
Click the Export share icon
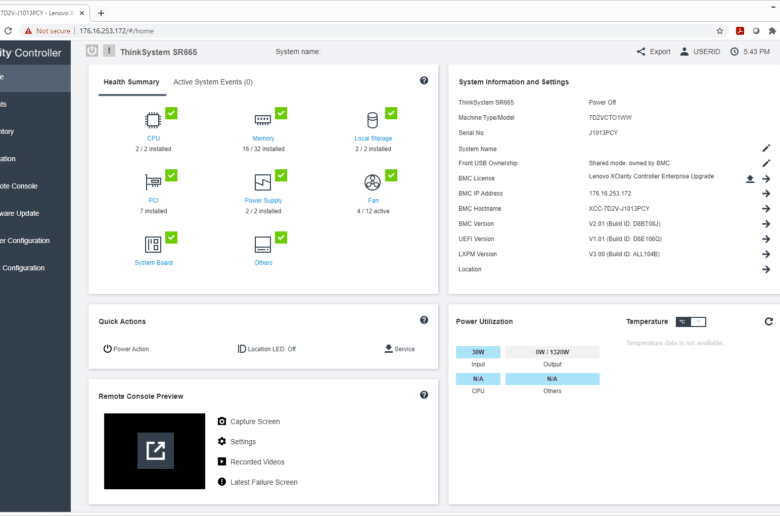(641, 51)
